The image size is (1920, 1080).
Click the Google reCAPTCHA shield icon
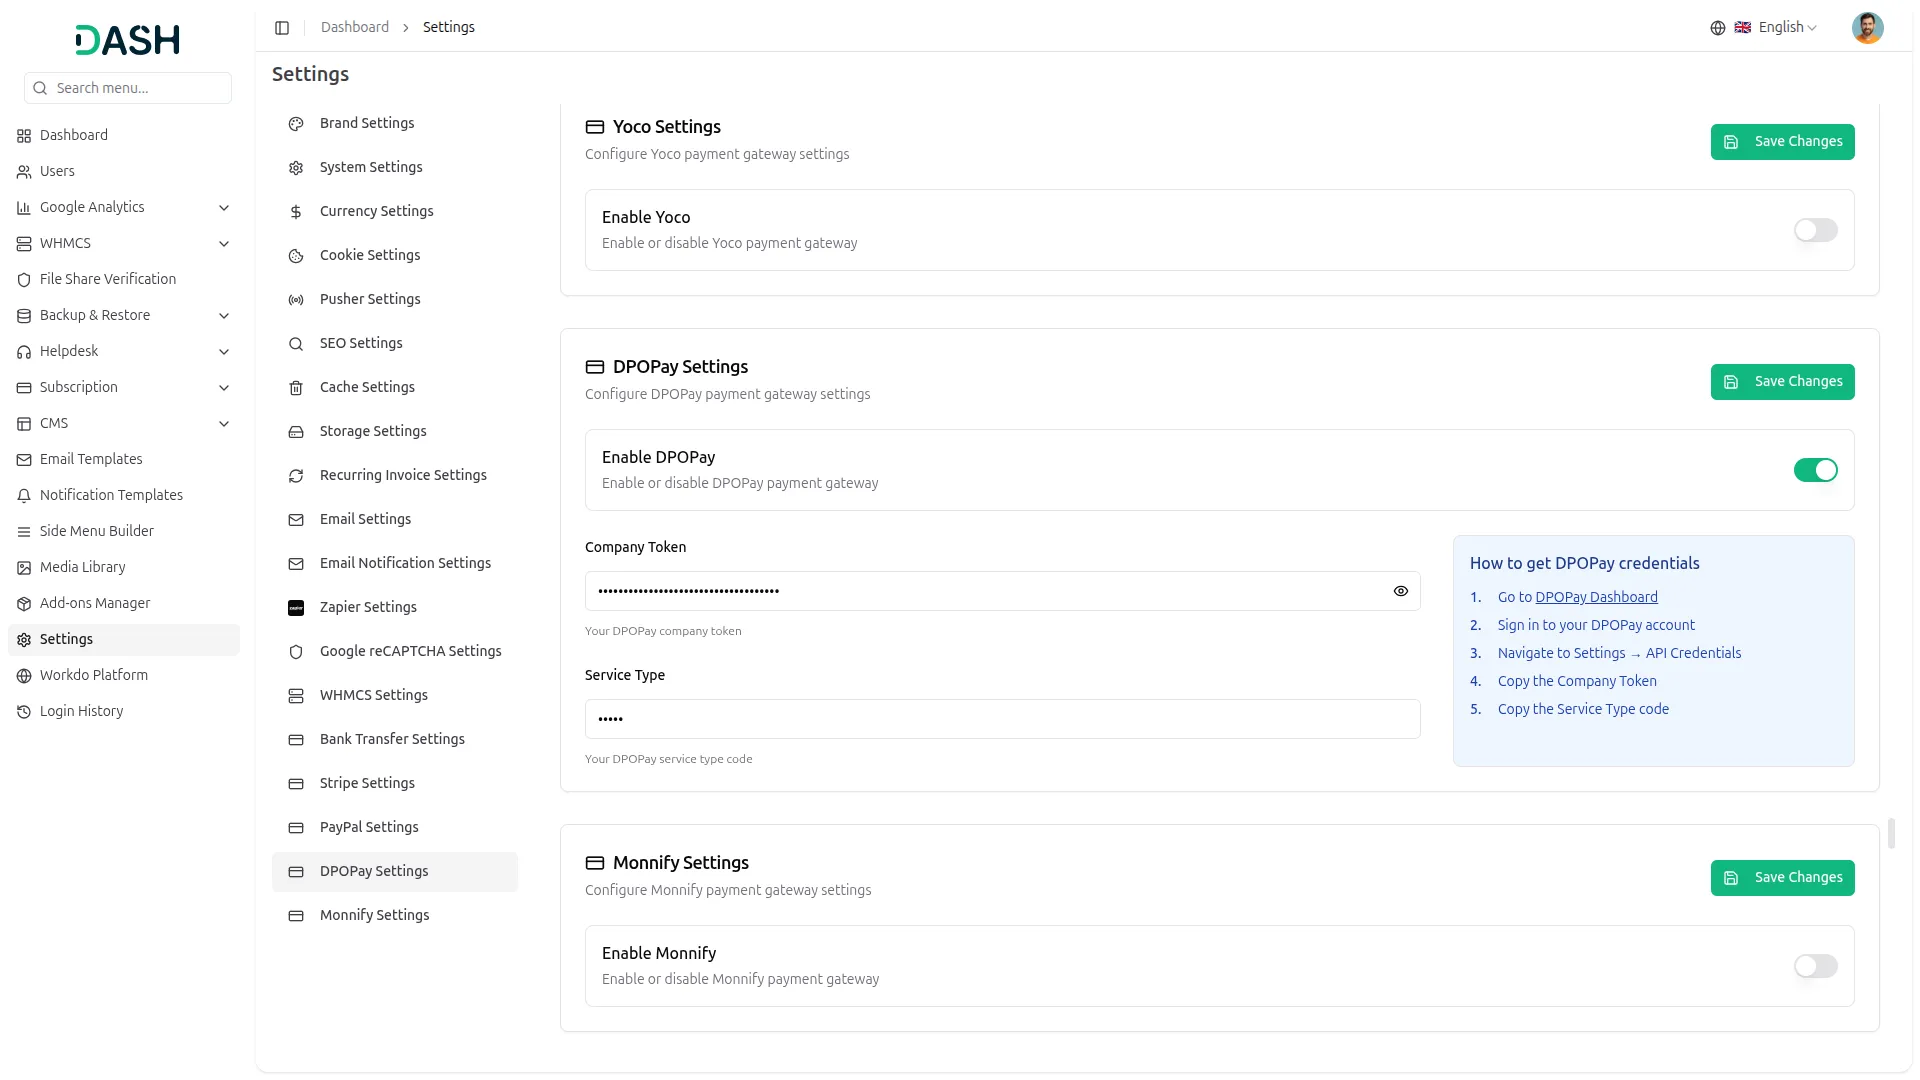[296, 652]
